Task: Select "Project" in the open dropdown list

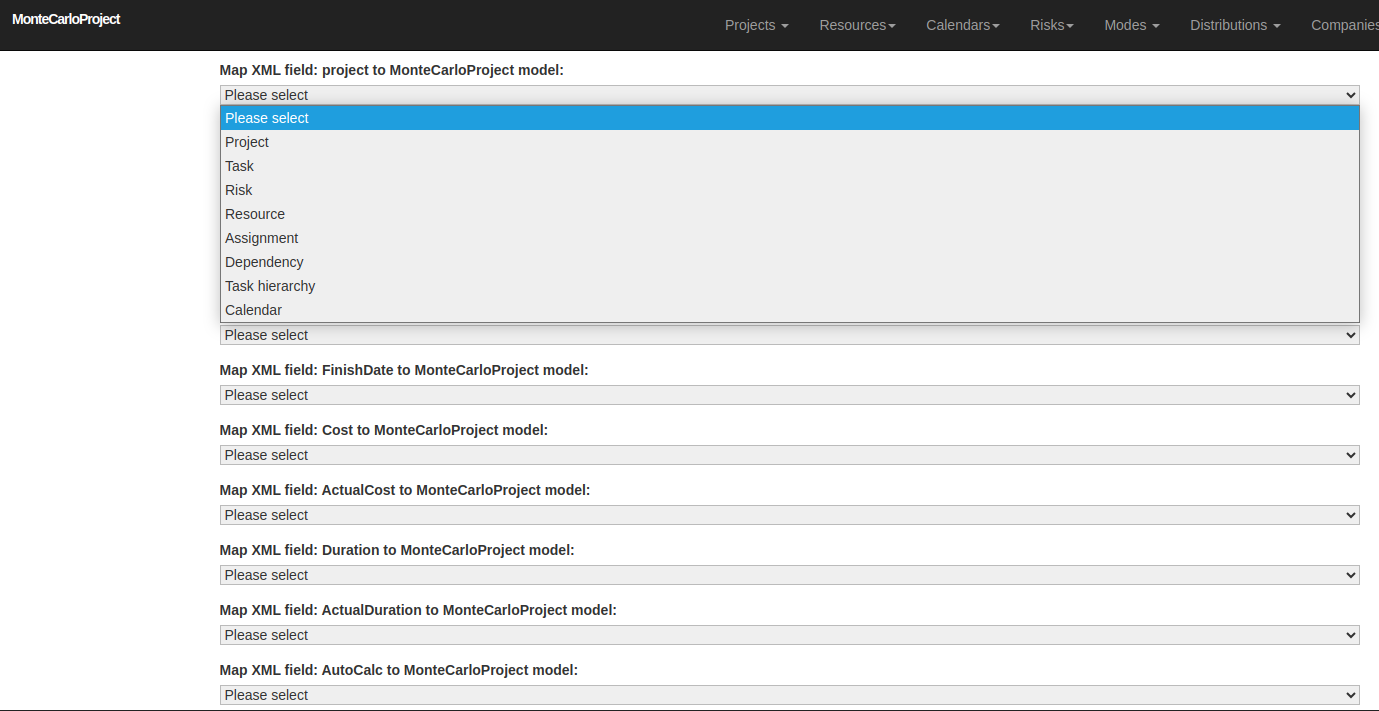Action: 246,141
